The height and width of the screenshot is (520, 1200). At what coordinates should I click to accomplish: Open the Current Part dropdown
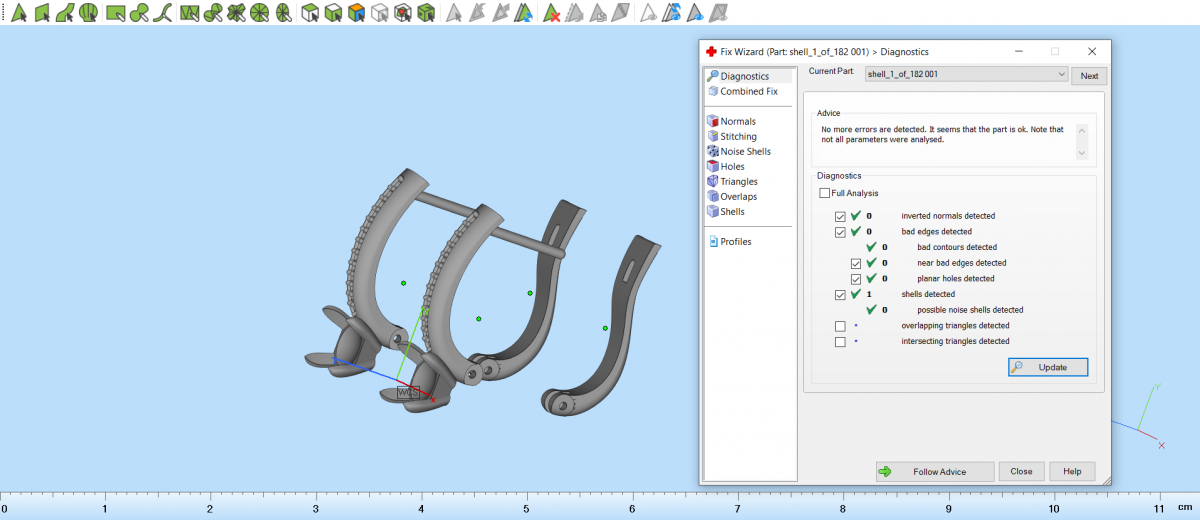966,74
